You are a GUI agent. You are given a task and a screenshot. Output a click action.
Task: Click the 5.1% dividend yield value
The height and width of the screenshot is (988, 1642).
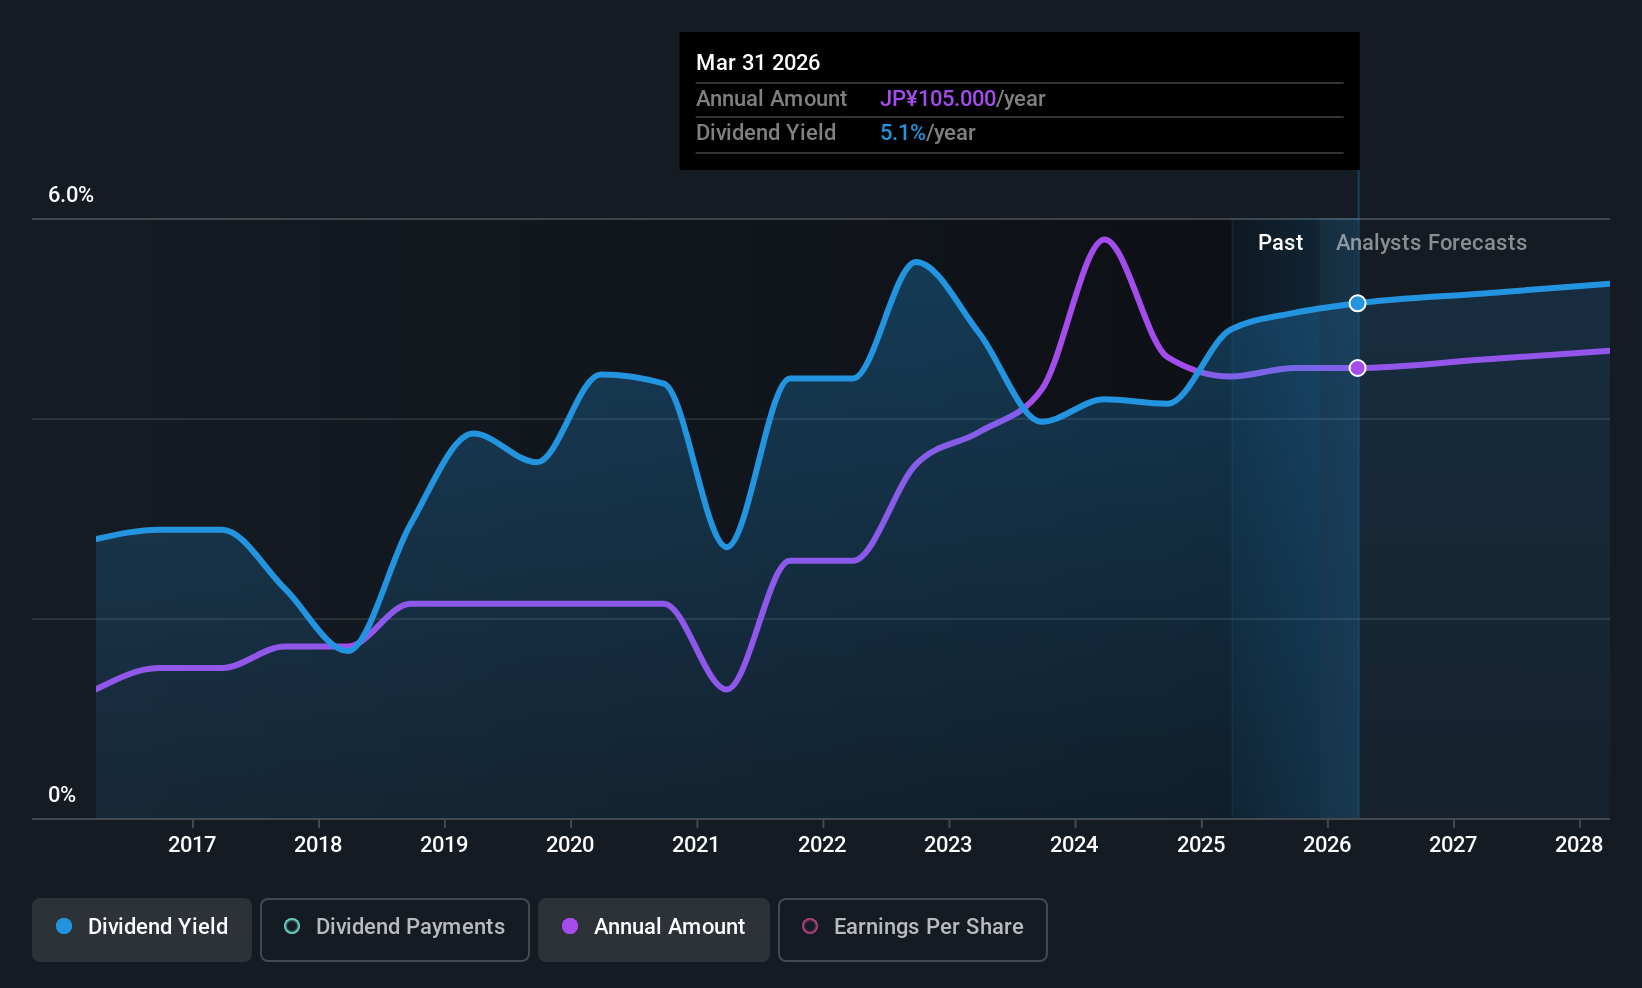coord(903,133)
